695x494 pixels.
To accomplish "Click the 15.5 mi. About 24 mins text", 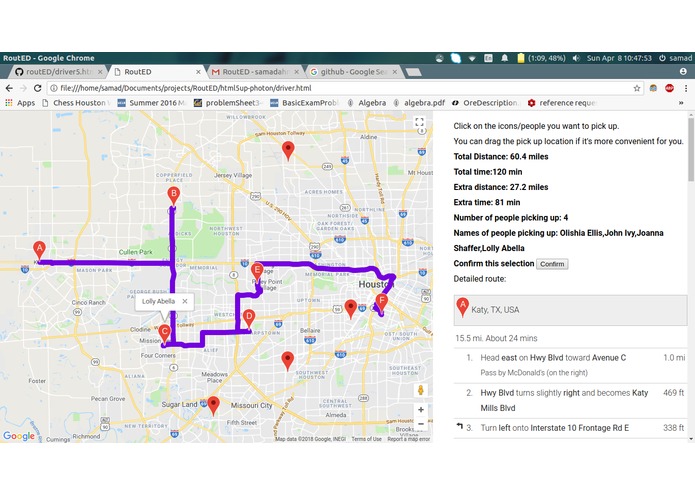I will (496, 338).
